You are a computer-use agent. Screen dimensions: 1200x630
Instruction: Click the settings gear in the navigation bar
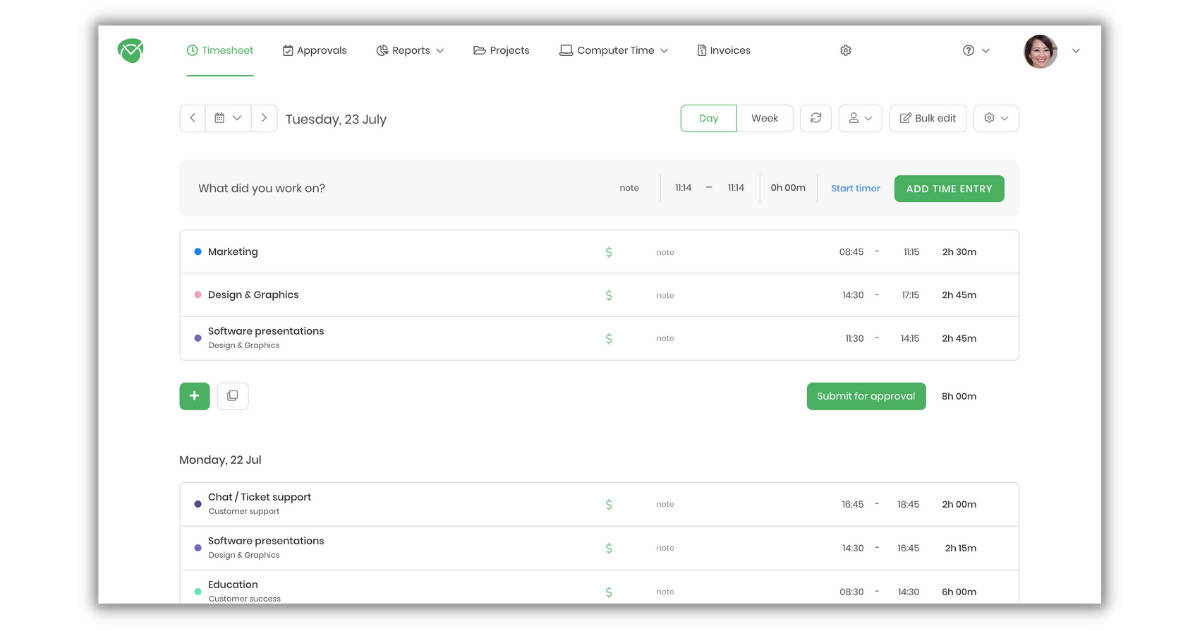844,49
